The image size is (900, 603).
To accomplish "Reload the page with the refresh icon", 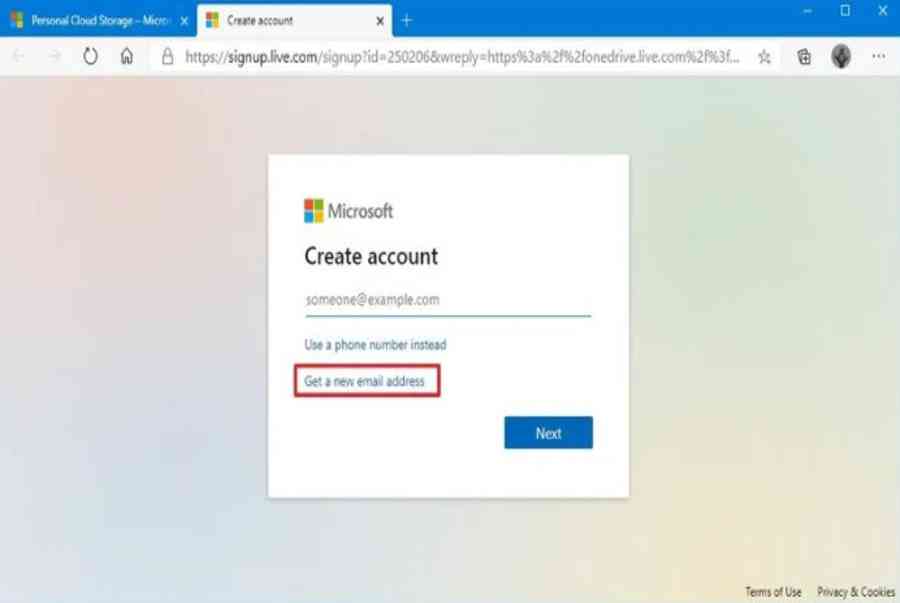I will point(90,56).
